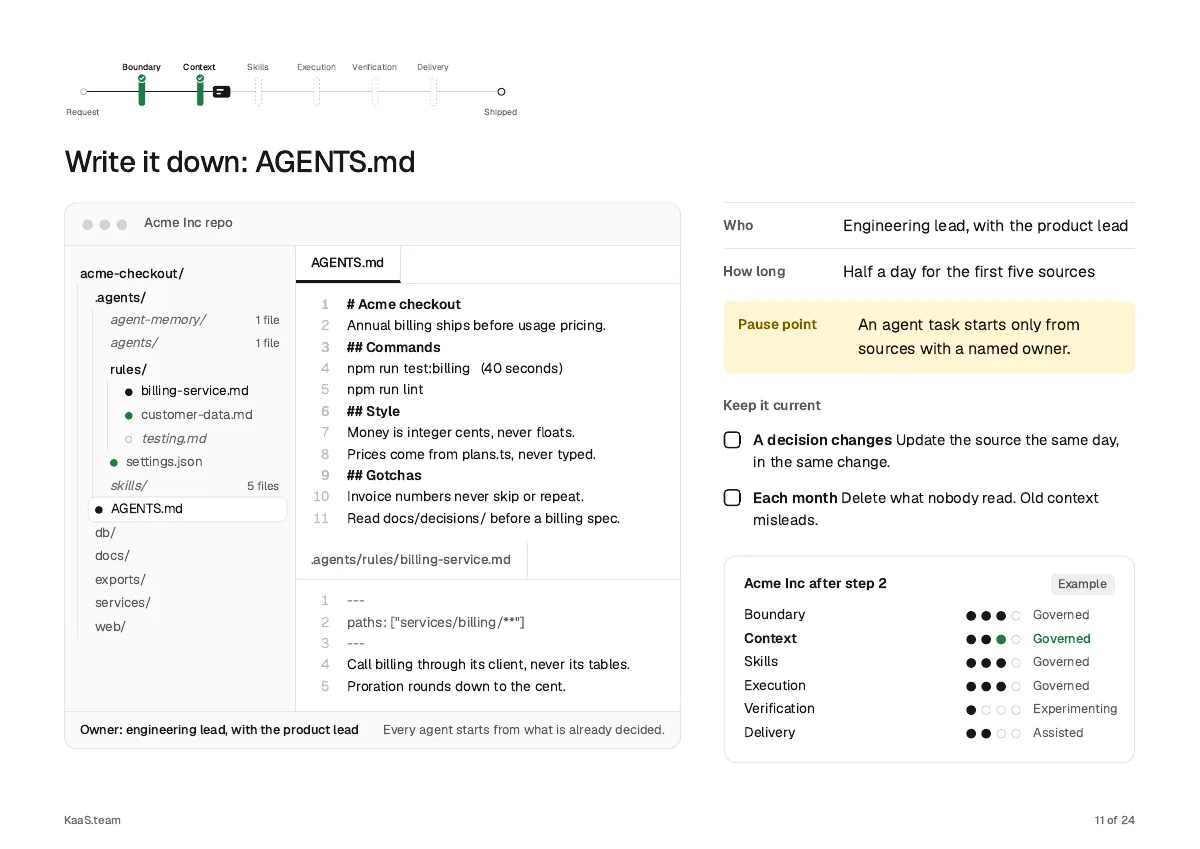
Task: Check the 'Each month' checkbox
Action: (732, 498)
